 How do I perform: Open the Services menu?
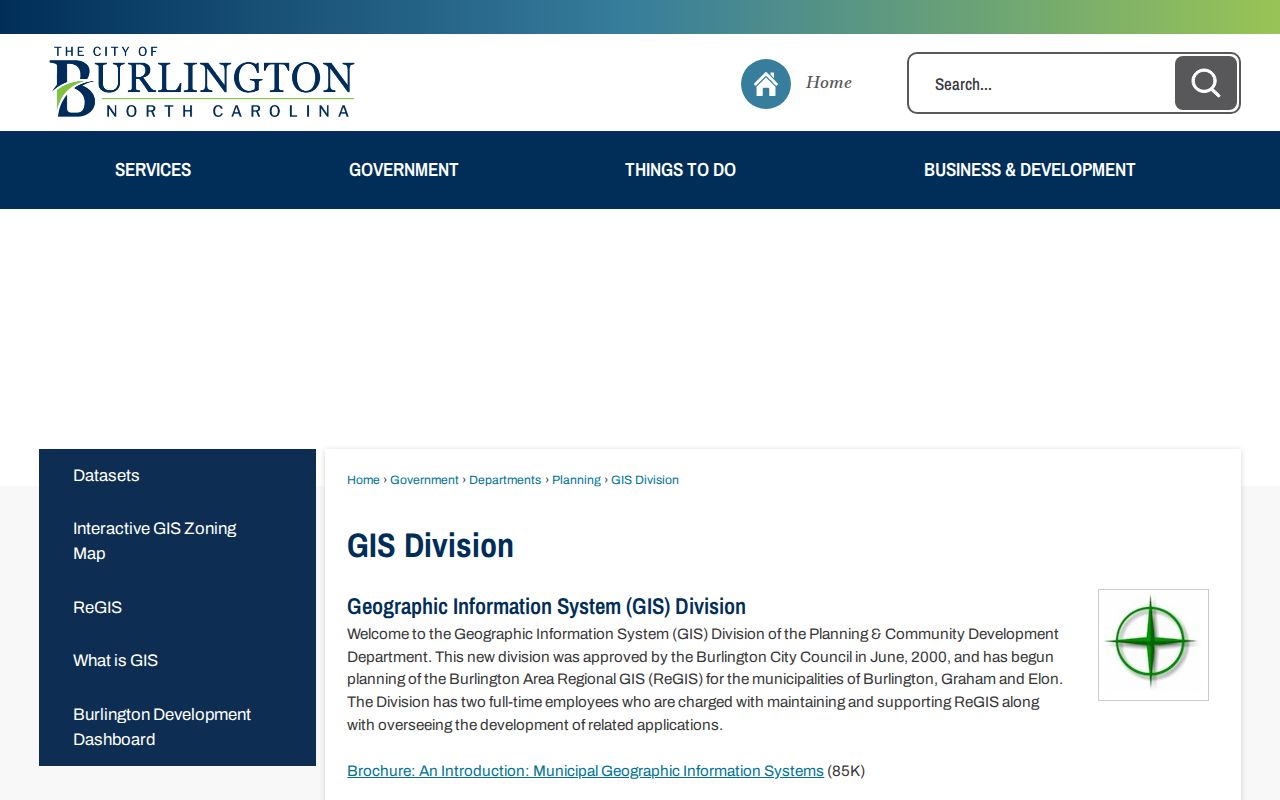click(x=153, y=170)
